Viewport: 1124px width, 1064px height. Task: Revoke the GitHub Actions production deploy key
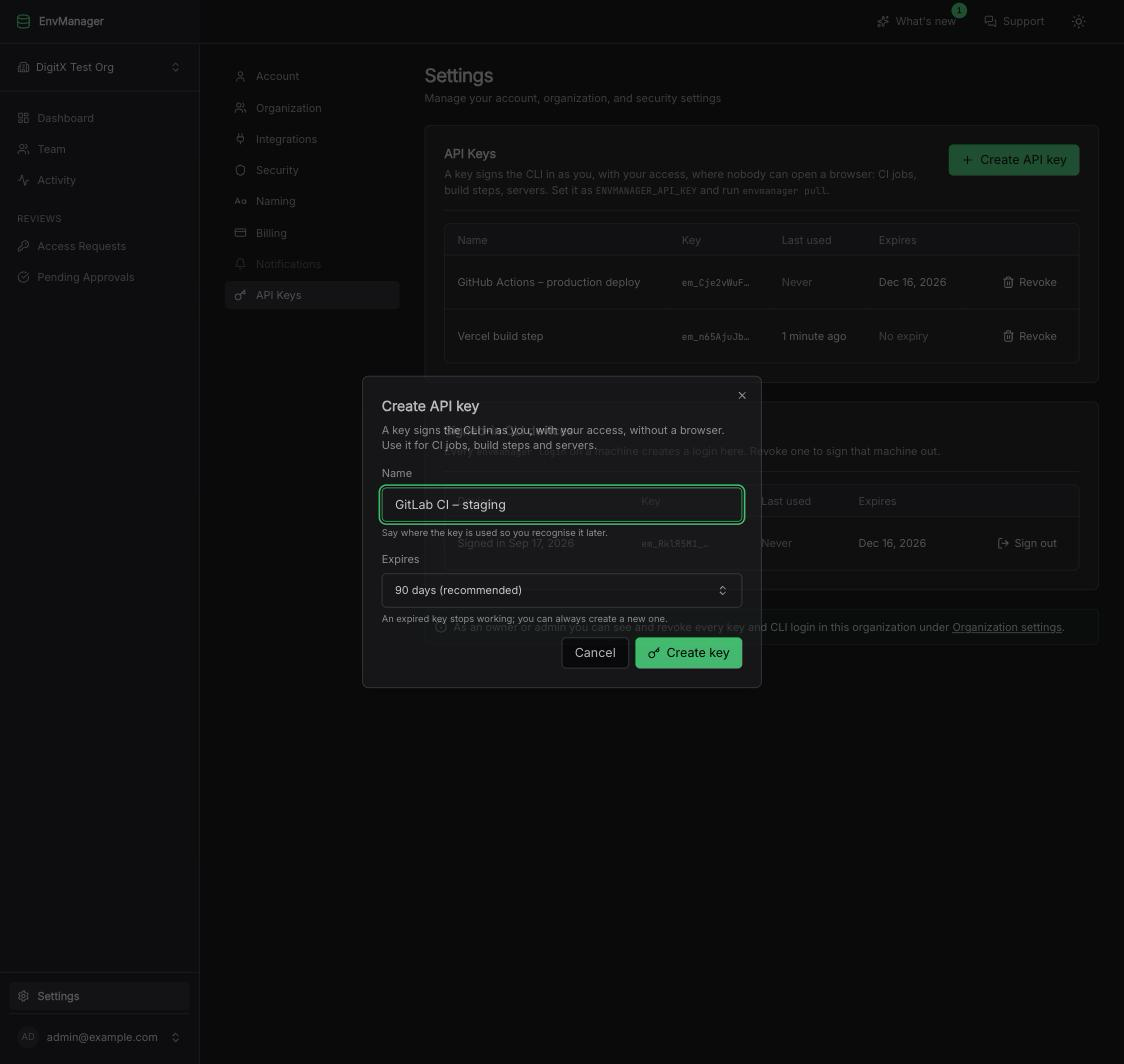1029,282
